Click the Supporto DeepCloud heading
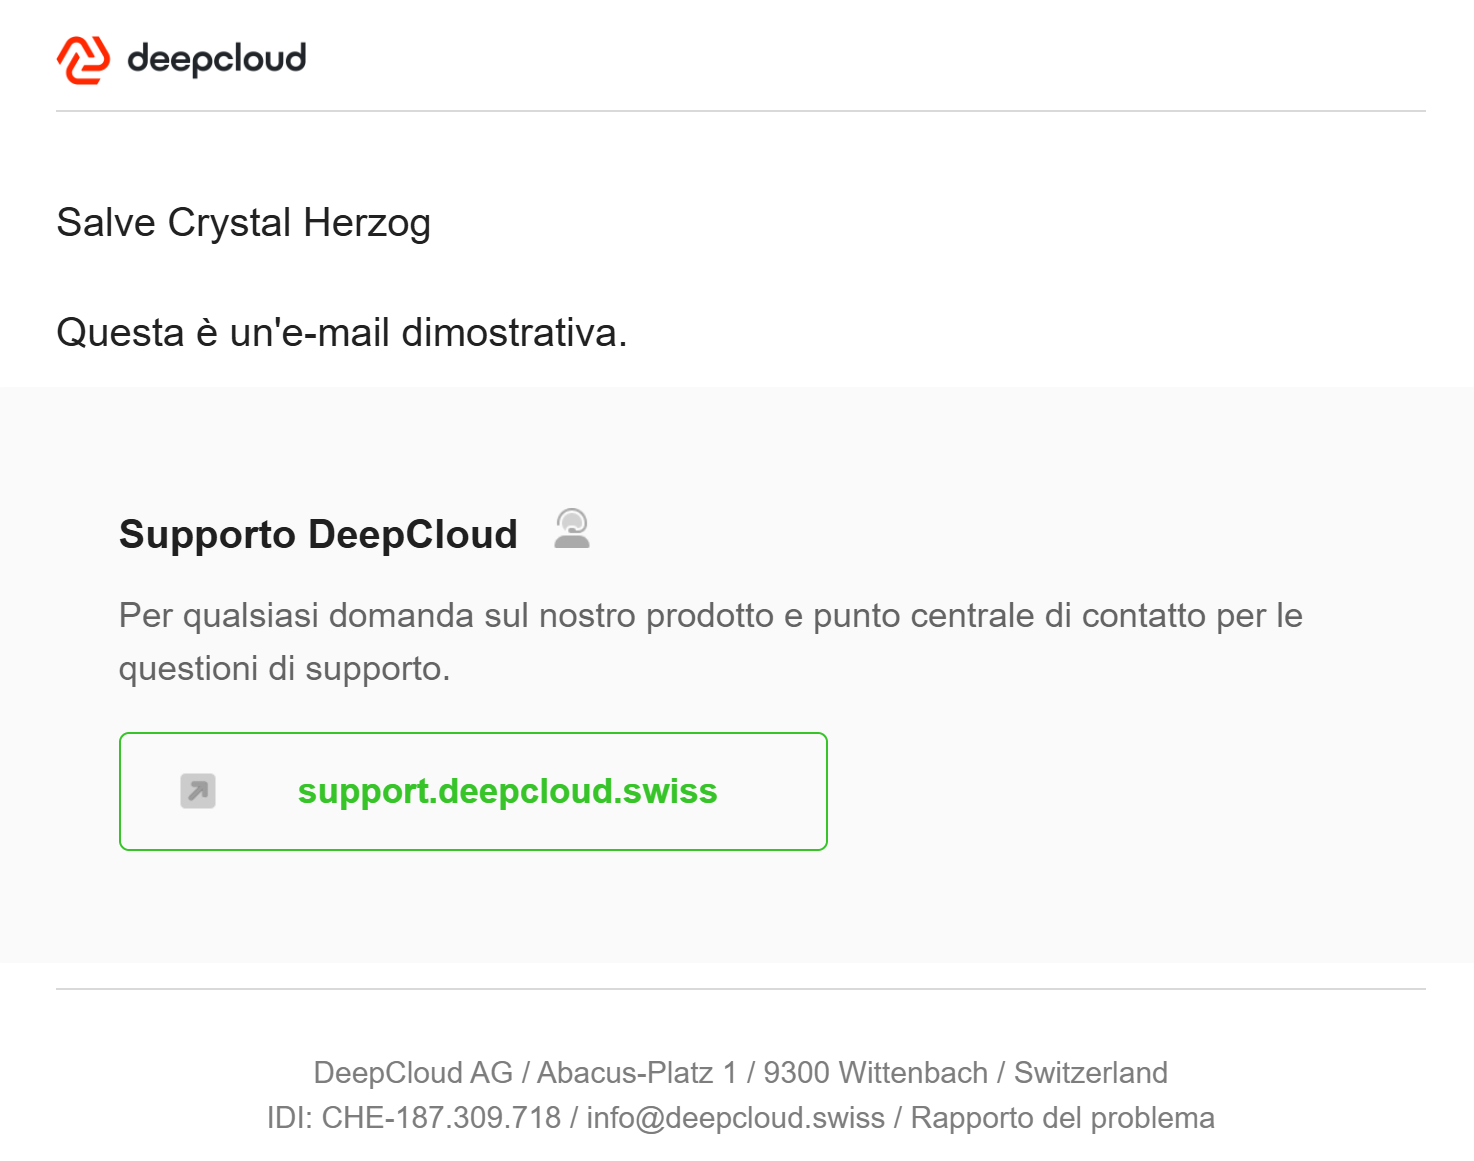The width and height of the screenshot is (1474, 1161). (x=318, y=534)
